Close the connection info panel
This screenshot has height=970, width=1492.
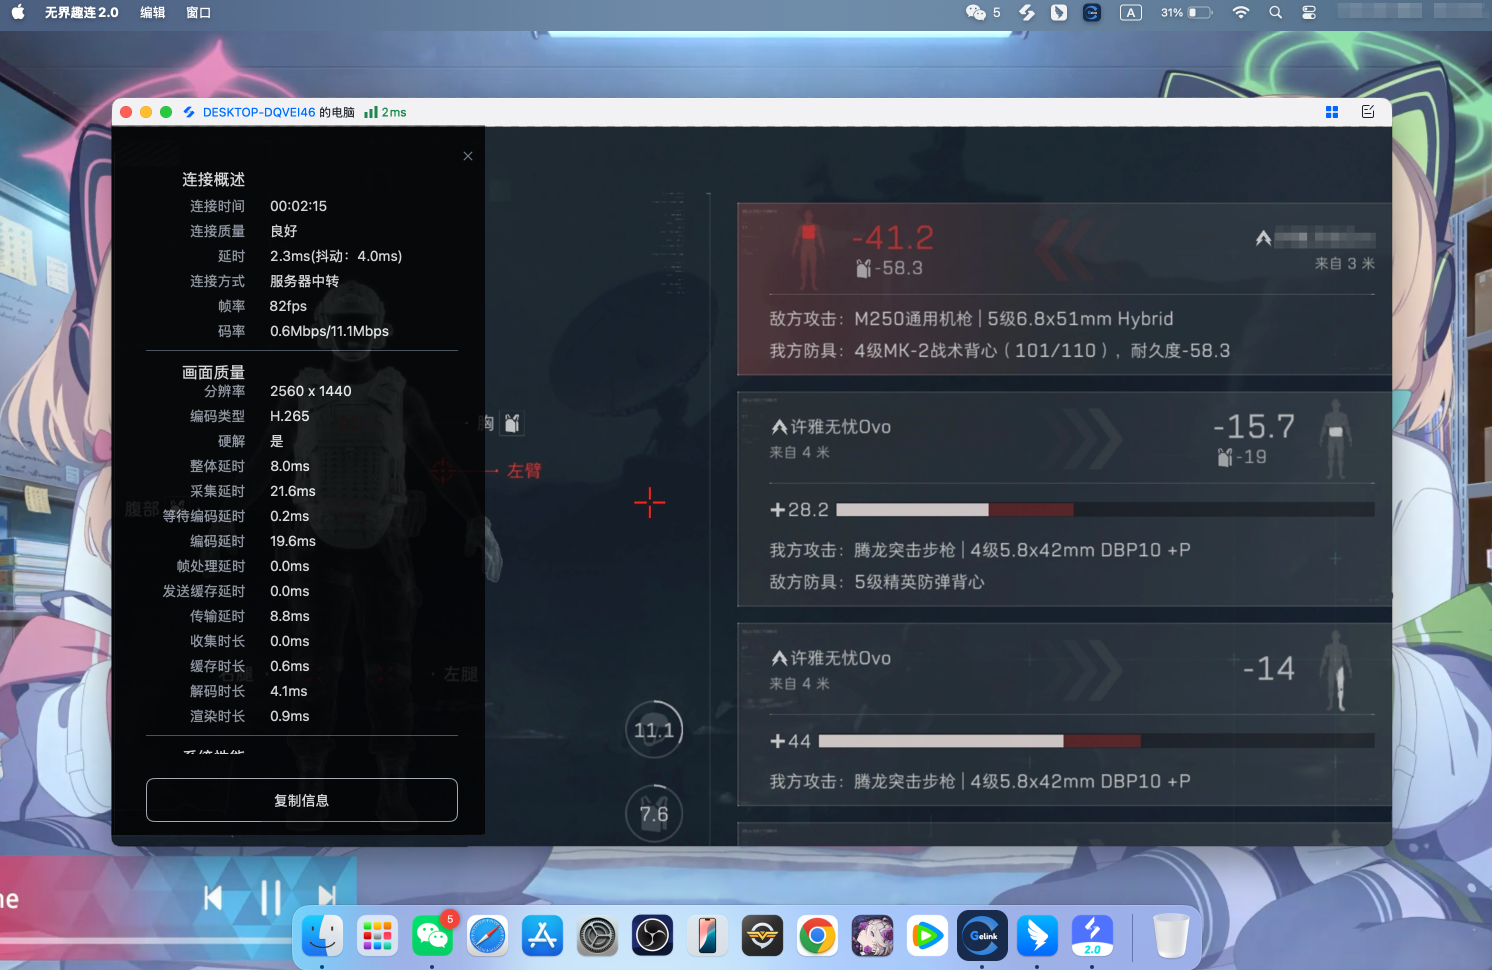468,156
